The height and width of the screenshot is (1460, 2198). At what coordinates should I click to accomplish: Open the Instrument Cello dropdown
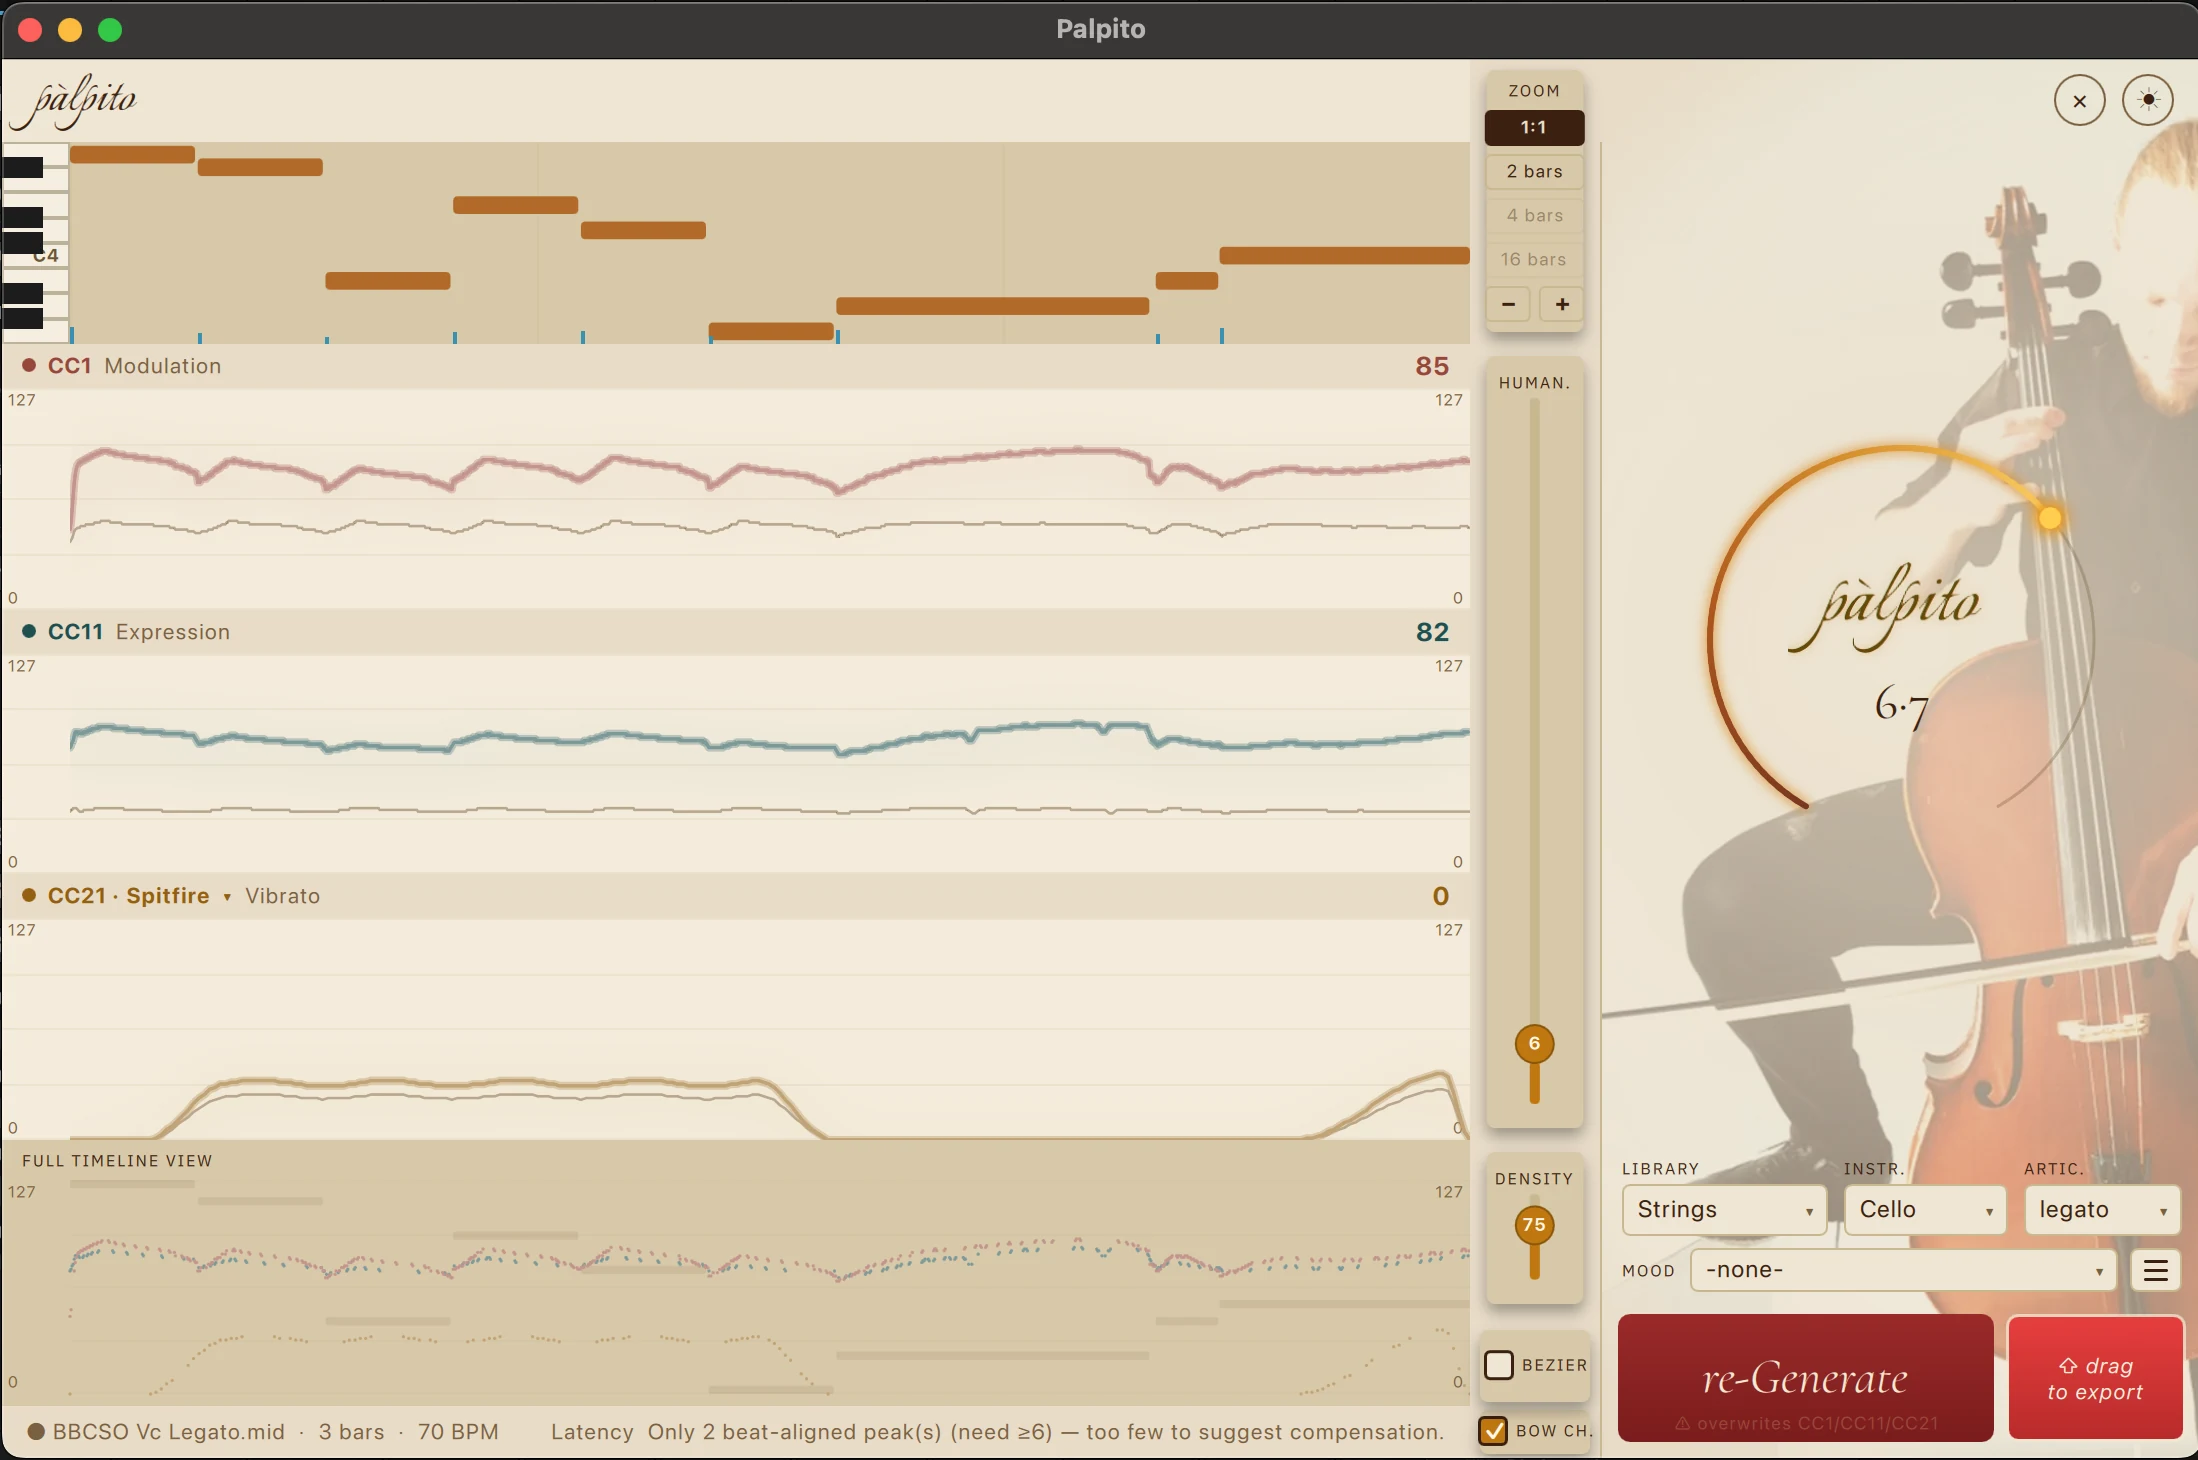tap(1925, 1210)
